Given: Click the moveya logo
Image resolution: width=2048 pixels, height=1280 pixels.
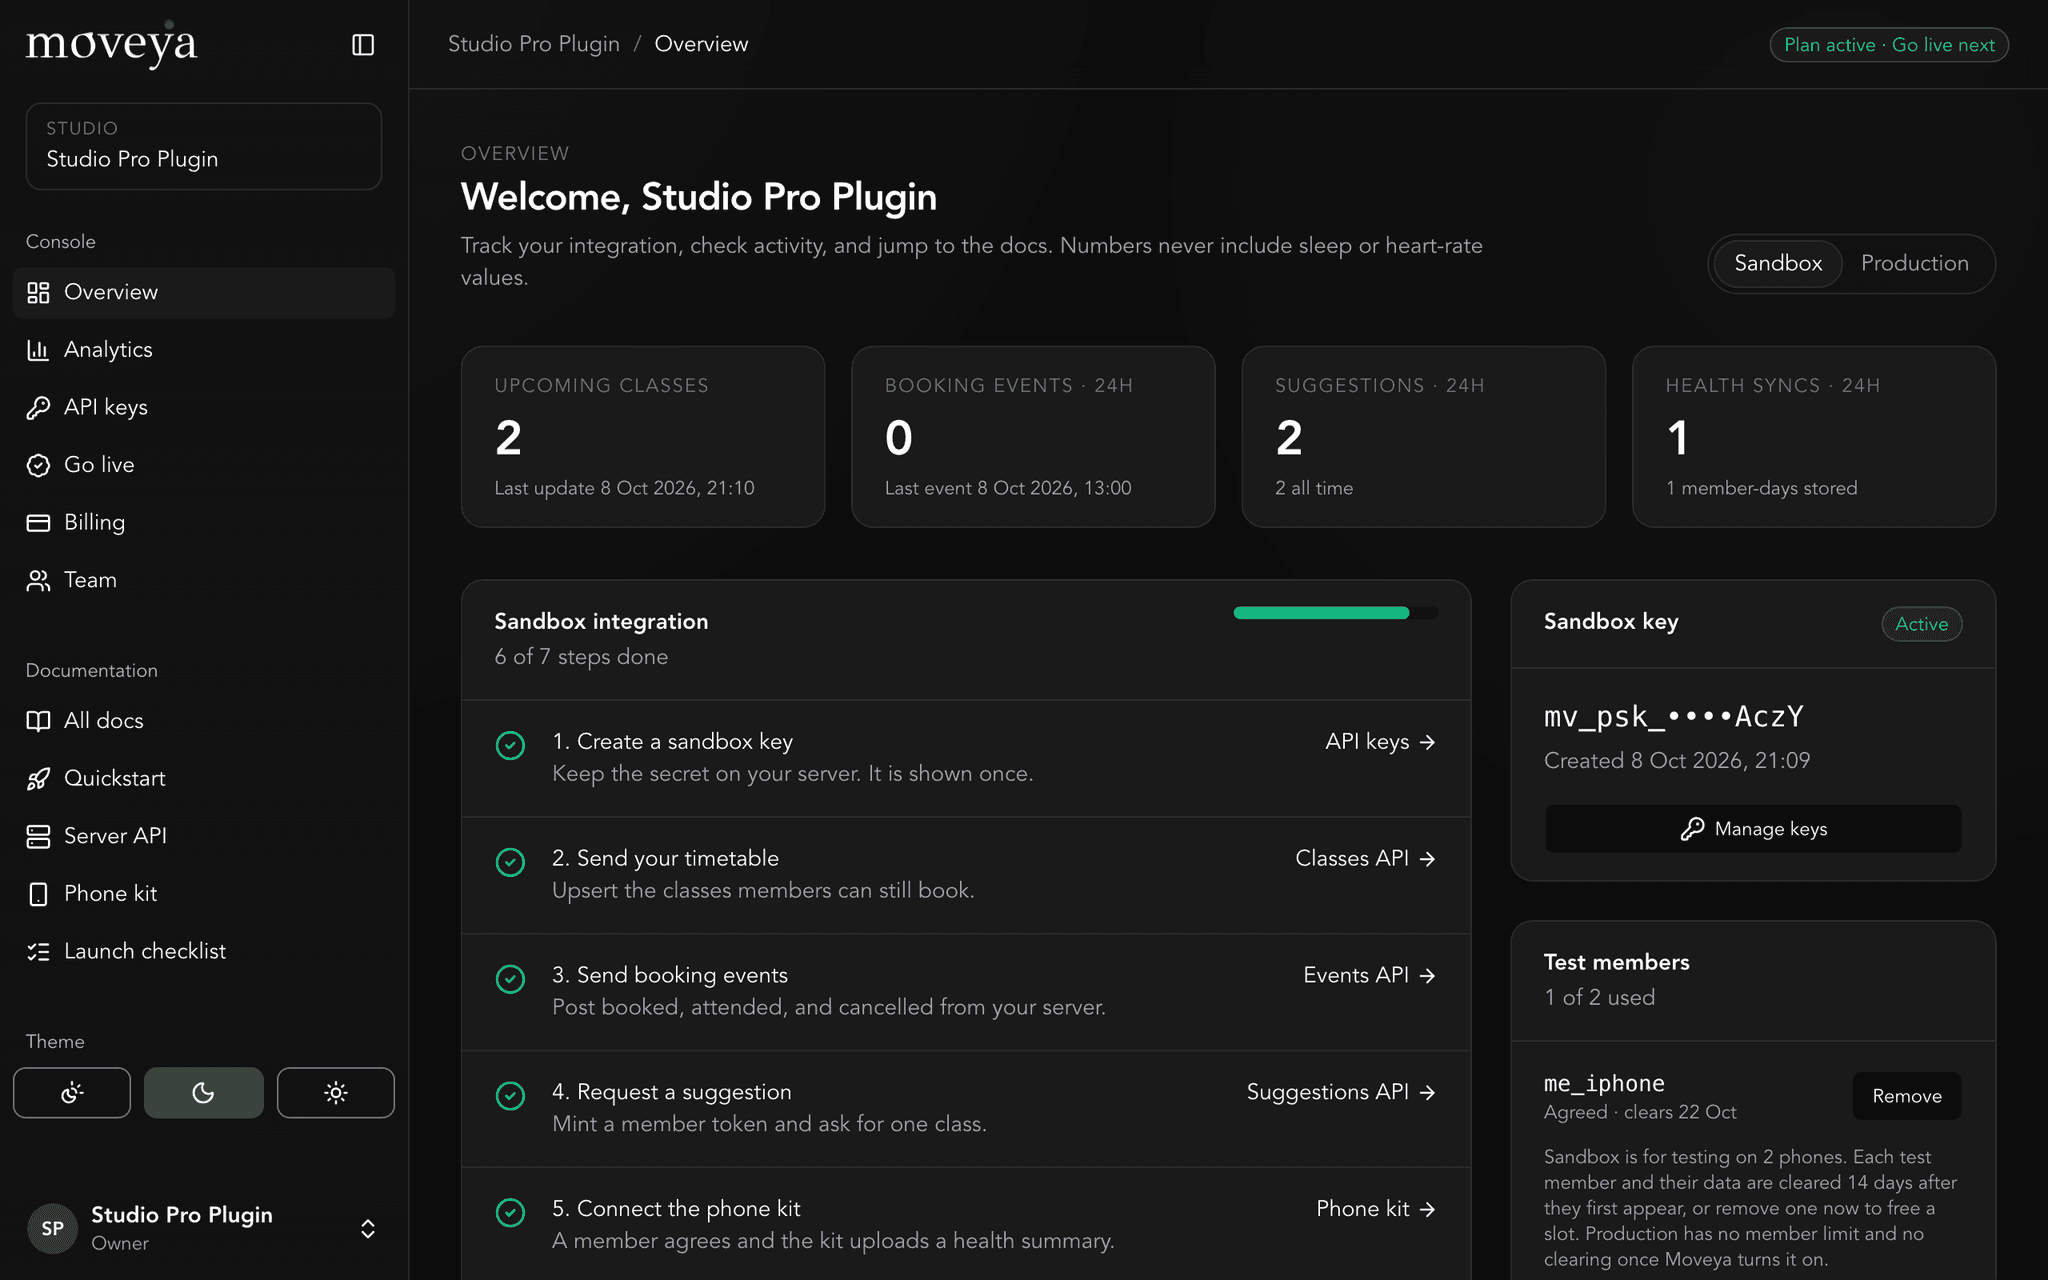Looking at the screenshot, I should 111,45.
